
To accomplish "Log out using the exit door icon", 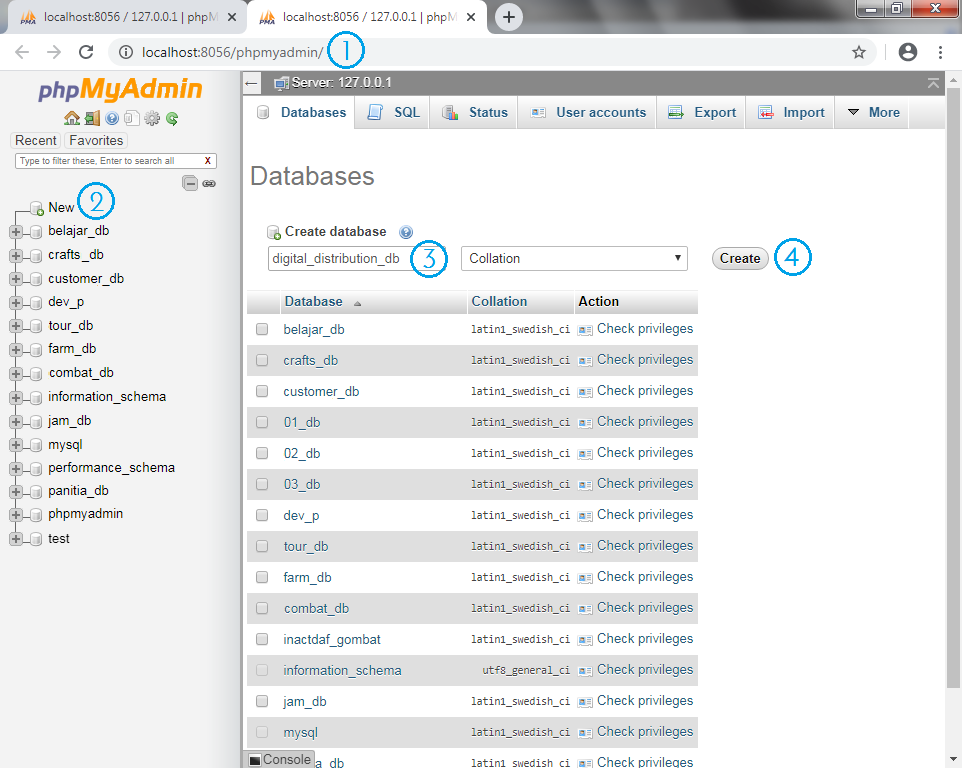I will [92, 118].
